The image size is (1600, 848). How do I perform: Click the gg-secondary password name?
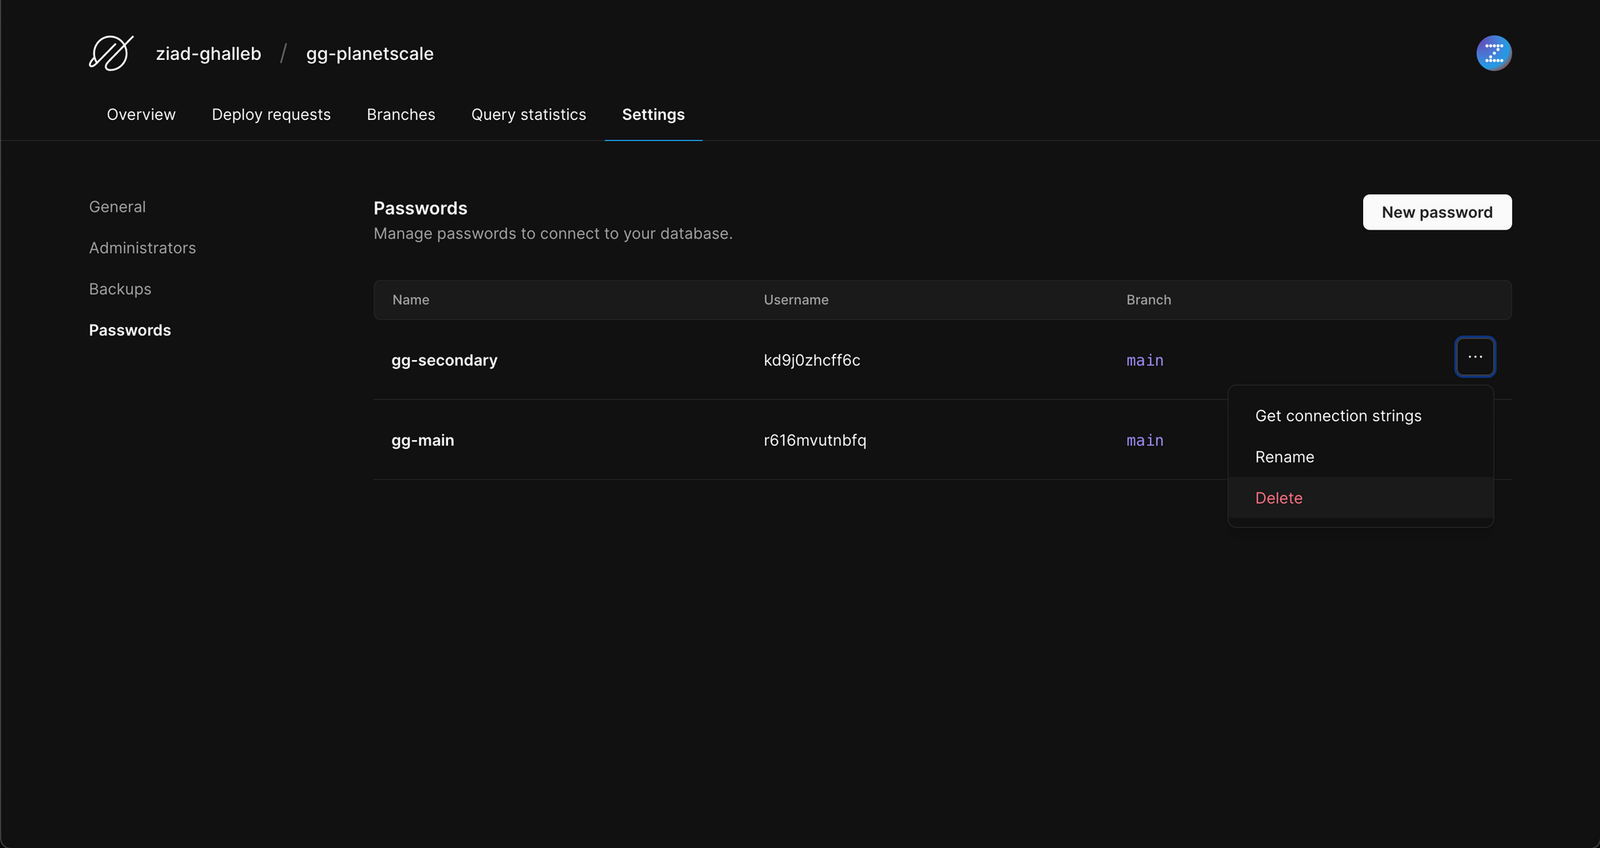(444, 360)
